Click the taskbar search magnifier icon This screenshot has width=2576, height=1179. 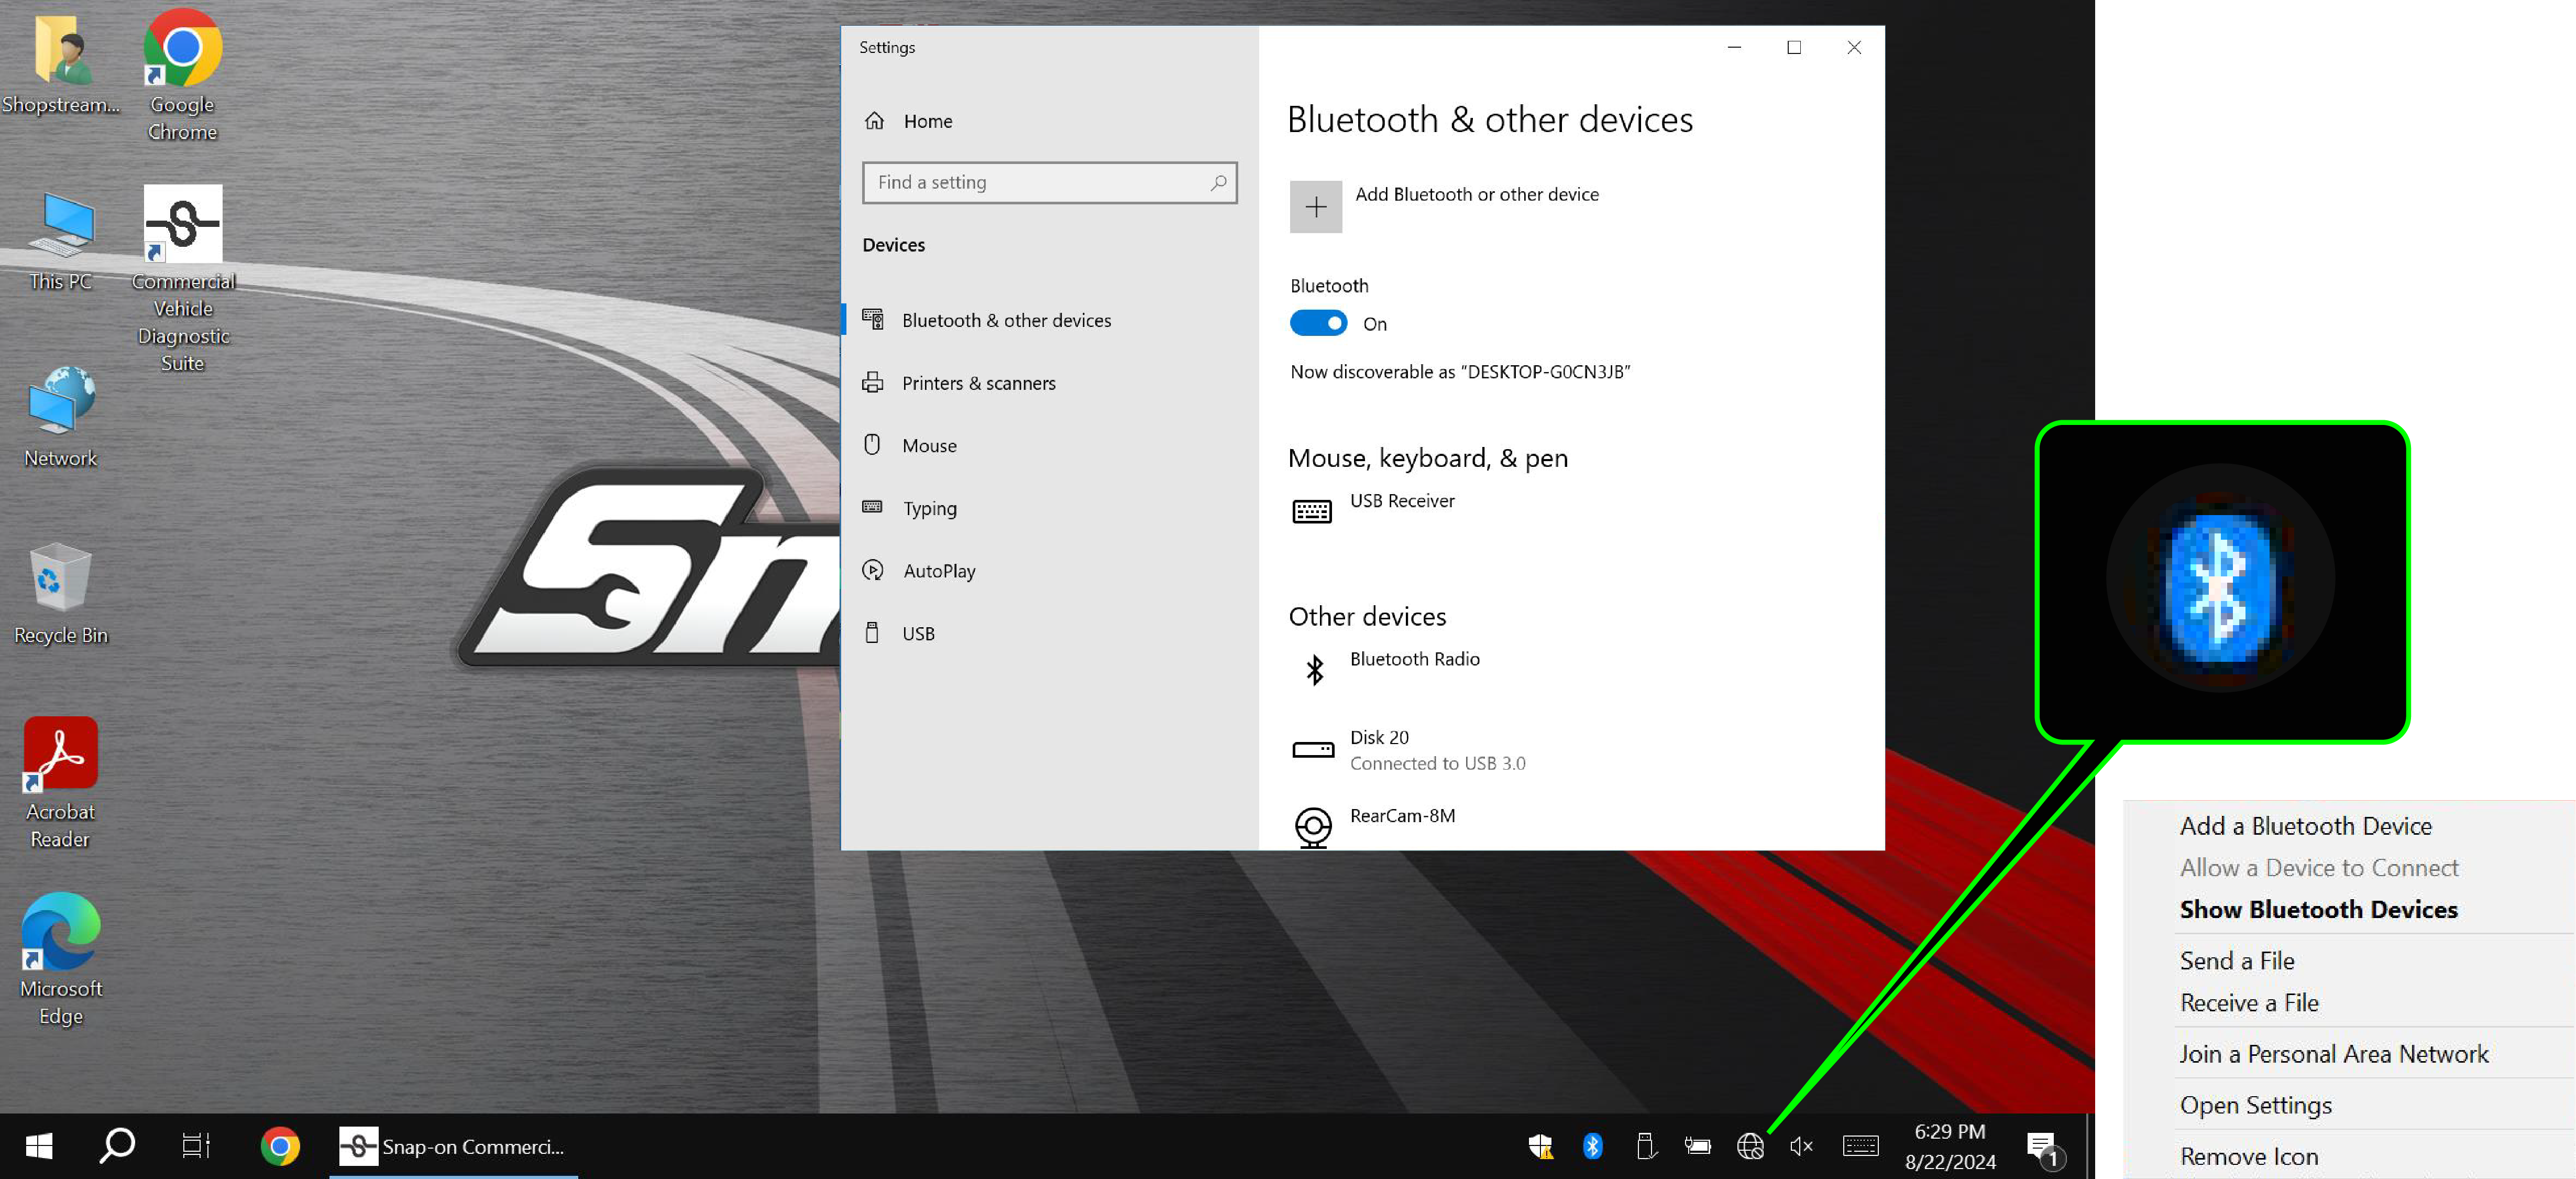(117, 1146)
